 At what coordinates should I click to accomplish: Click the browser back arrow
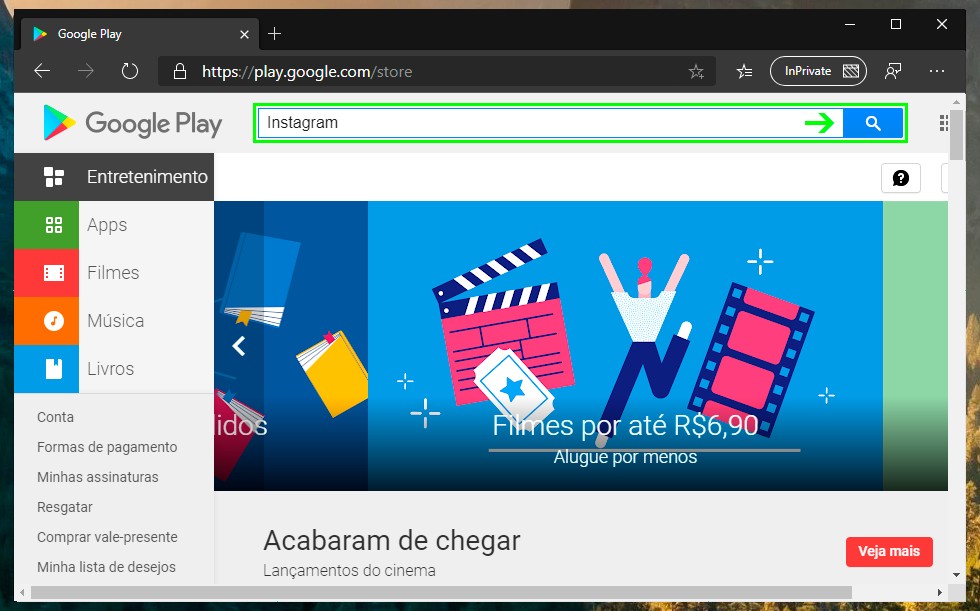click(x=42, y=71)
